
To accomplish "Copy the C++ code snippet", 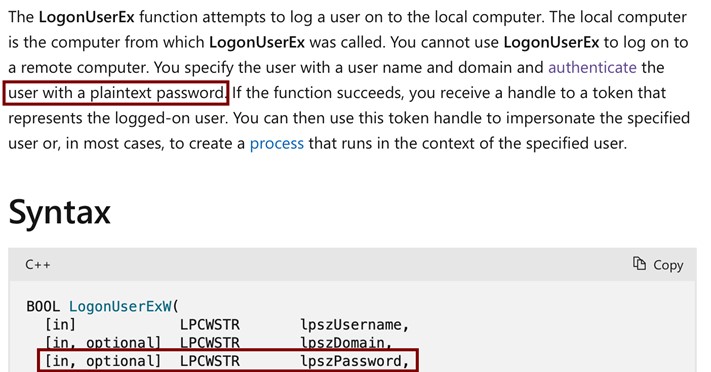I will click(658, 264).
